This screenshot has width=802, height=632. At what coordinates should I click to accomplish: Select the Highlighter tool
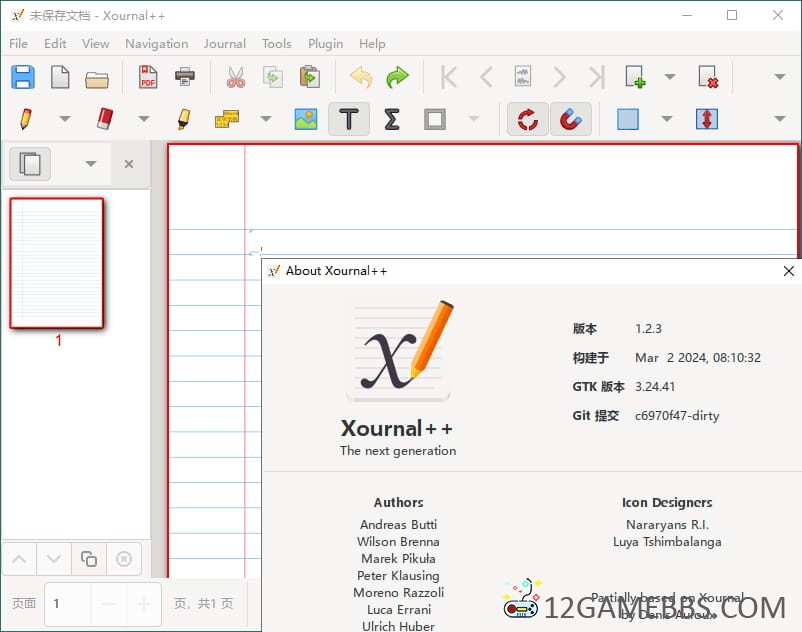184,119
